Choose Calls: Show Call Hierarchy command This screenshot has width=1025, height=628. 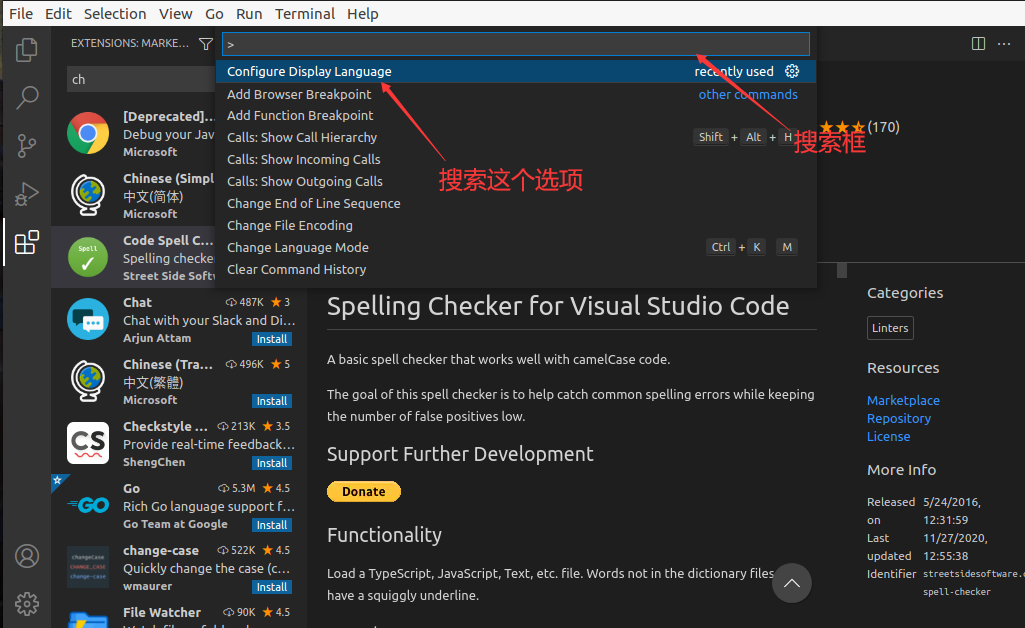516,137
